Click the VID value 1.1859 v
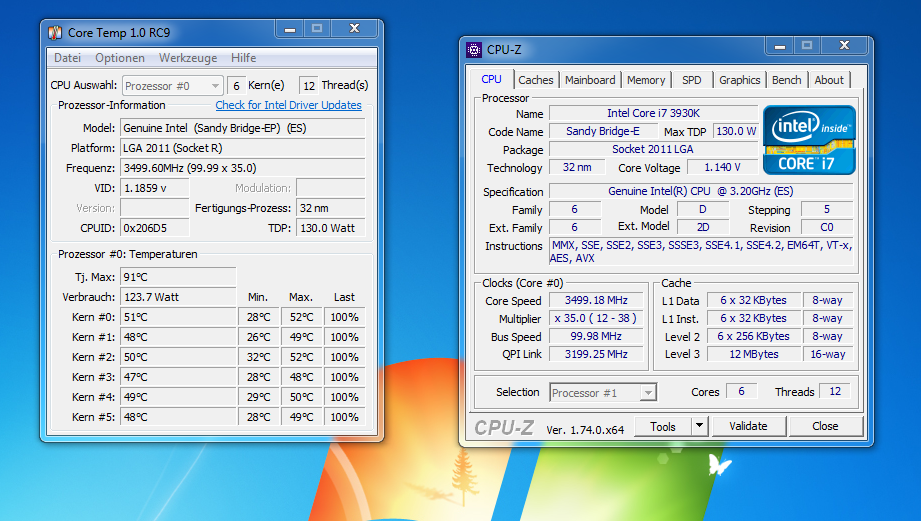 (x=155, y=188)
